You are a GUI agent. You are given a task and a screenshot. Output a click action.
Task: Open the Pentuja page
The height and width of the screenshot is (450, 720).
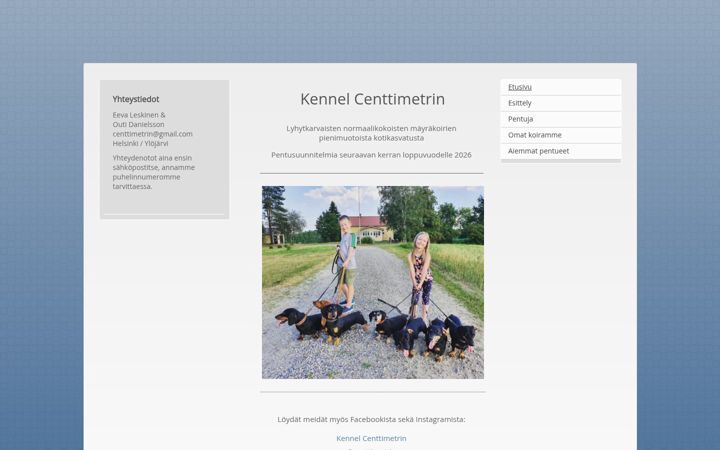coord(561,119)
